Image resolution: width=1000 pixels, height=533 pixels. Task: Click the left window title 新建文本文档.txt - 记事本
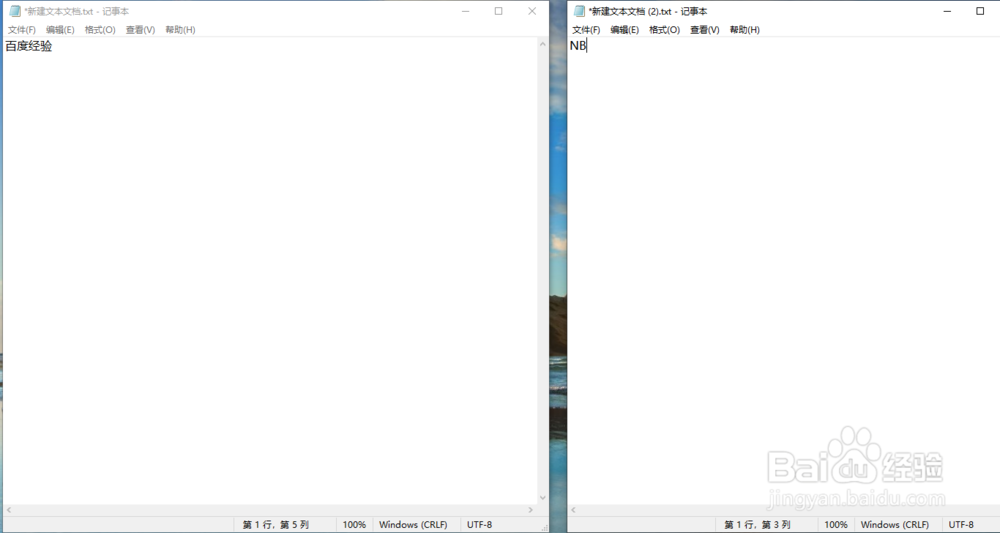coord(77,11)
